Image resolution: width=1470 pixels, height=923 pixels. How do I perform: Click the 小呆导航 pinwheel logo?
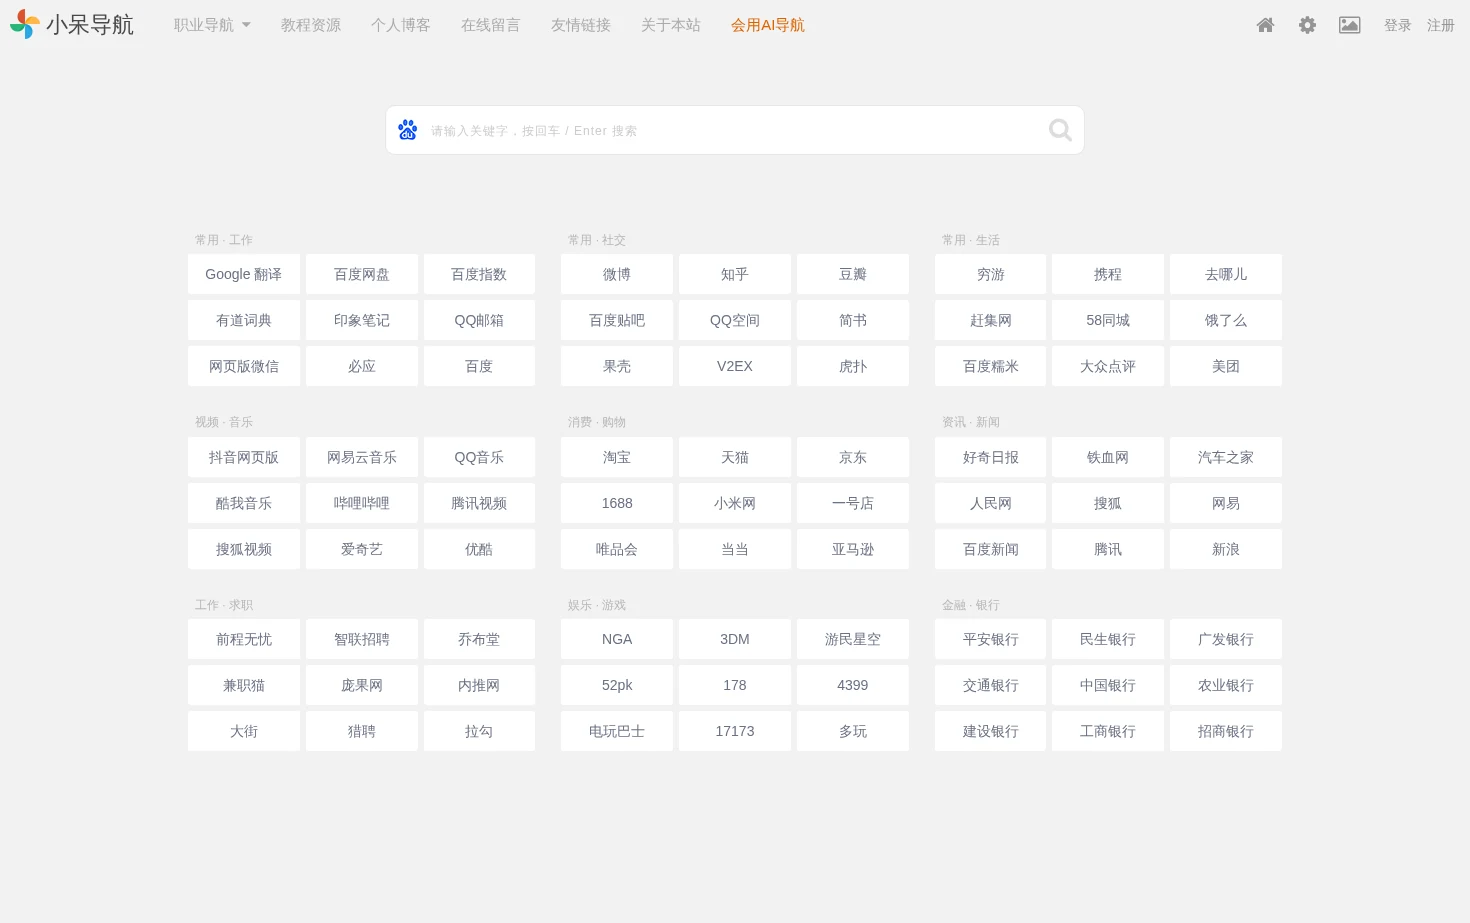tap(25, 24)
